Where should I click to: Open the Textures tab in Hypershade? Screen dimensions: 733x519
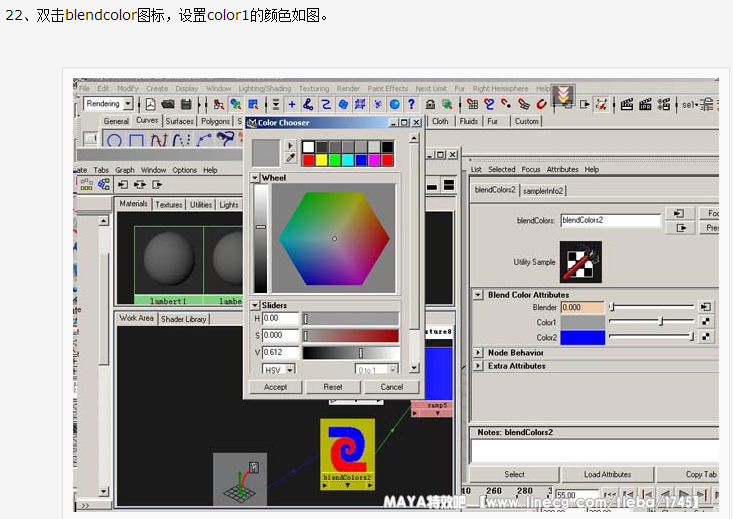coord(169,205)
